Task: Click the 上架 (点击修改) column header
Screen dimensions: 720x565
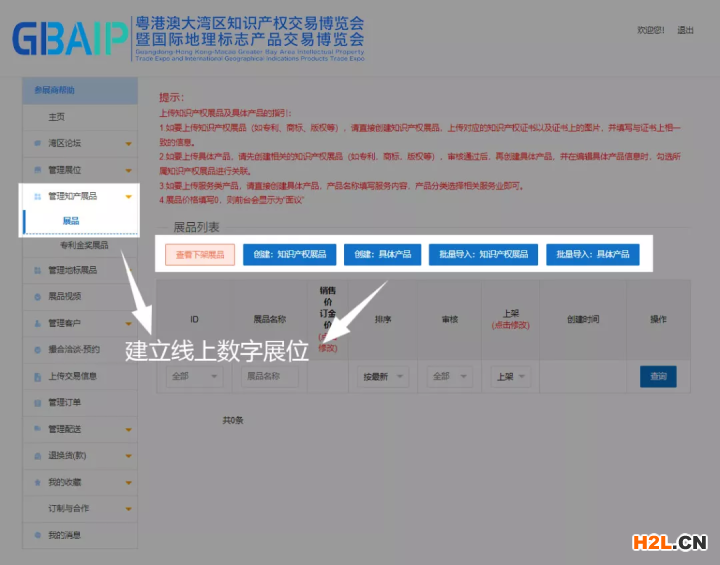Action: [x=511, y=319]
